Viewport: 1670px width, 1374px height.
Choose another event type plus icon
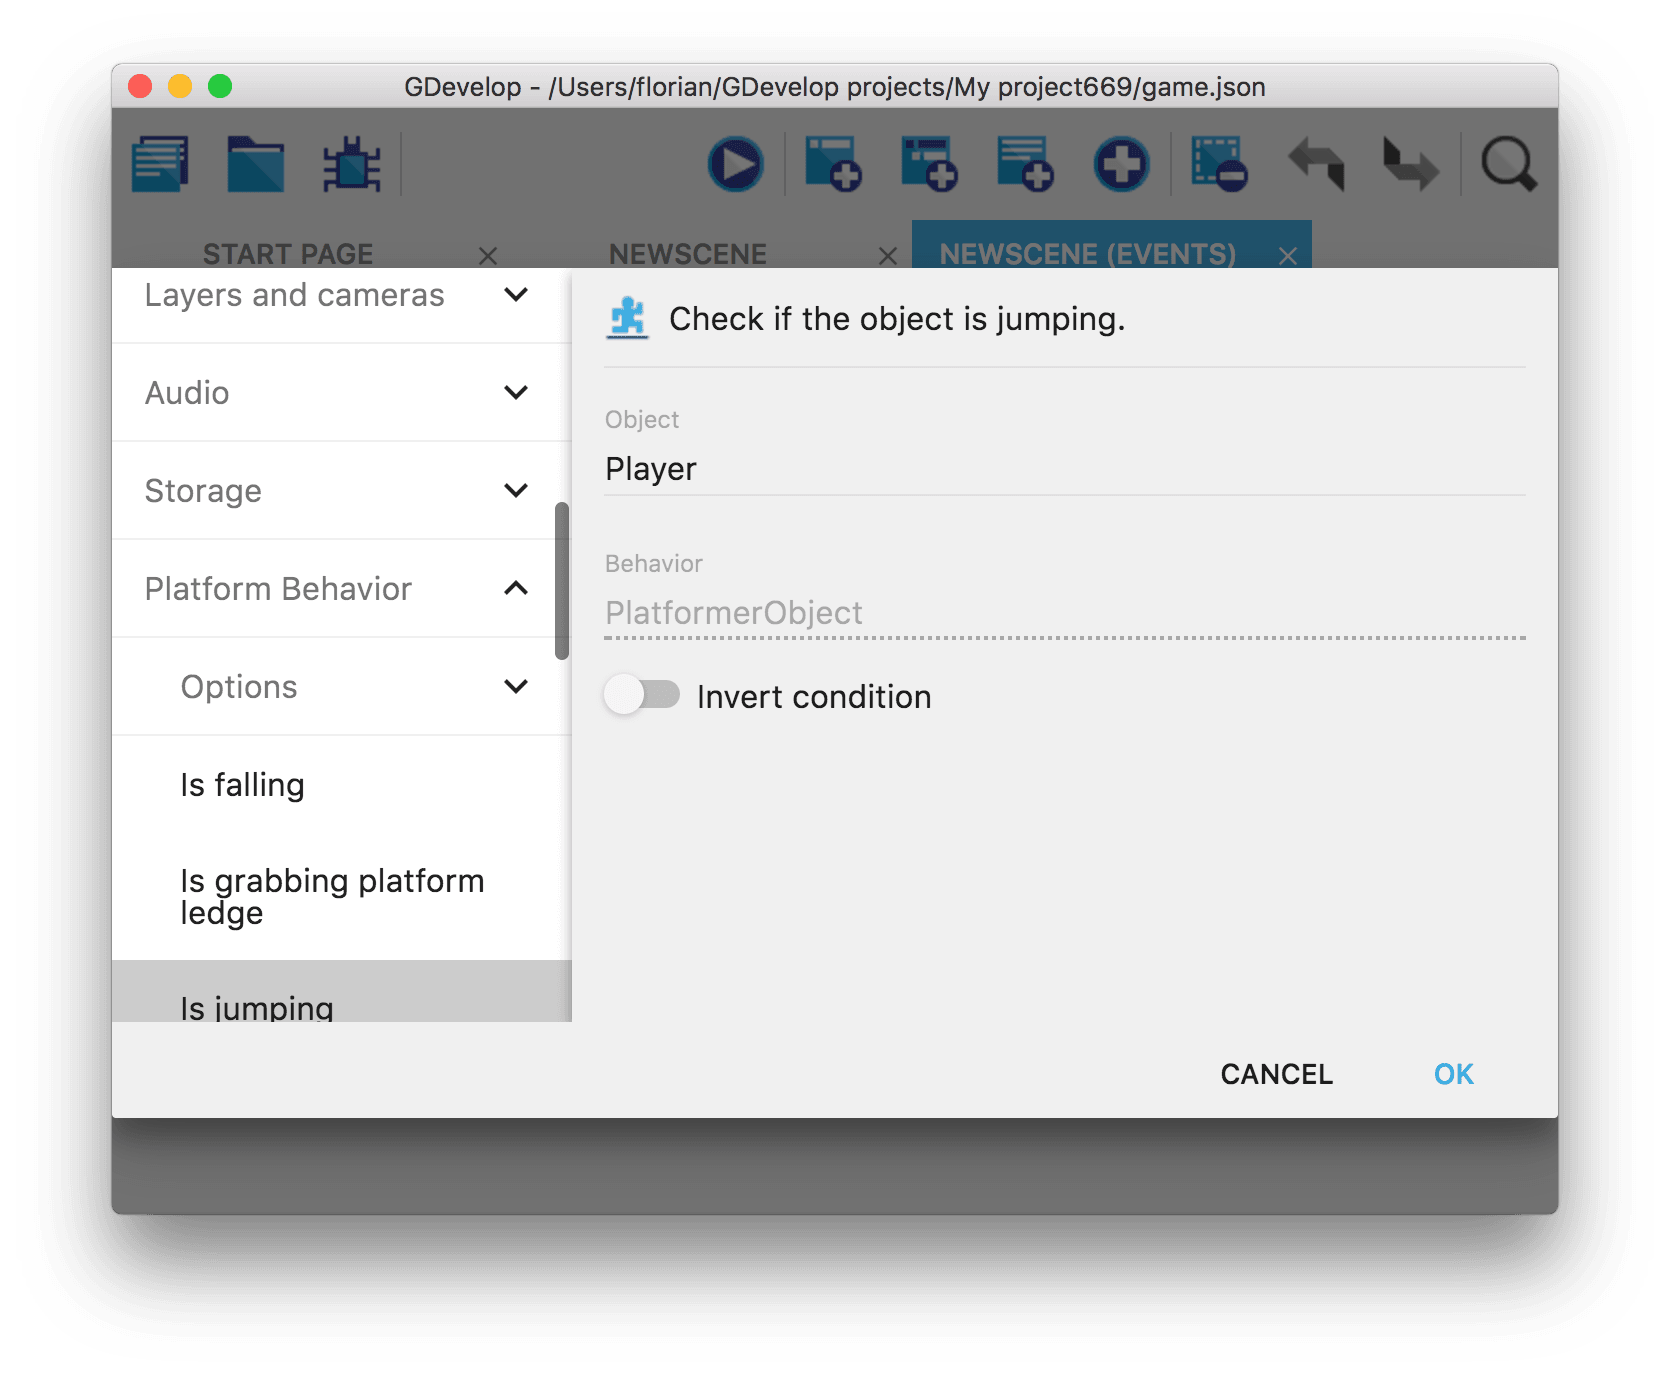click(1121, 164)
